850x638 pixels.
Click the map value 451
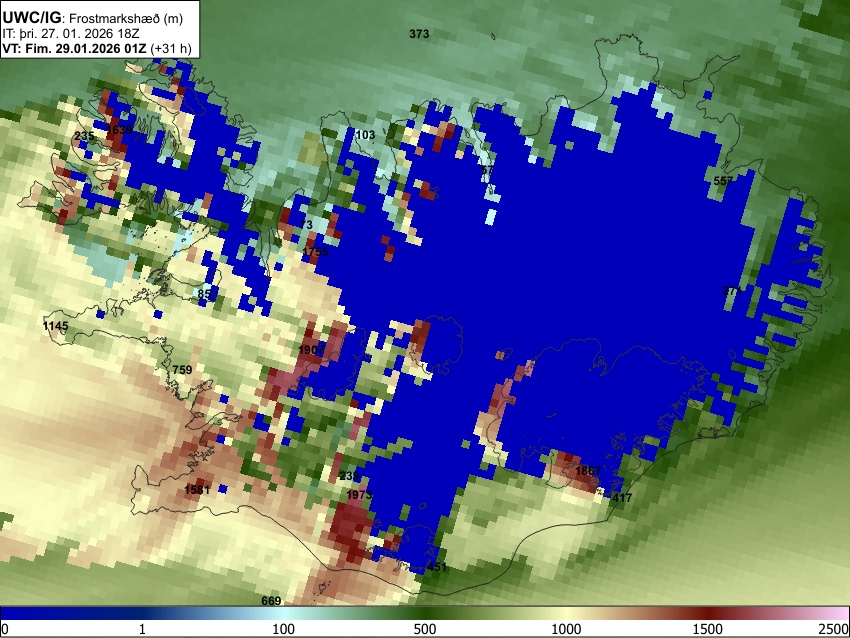(x=437, y=568)
